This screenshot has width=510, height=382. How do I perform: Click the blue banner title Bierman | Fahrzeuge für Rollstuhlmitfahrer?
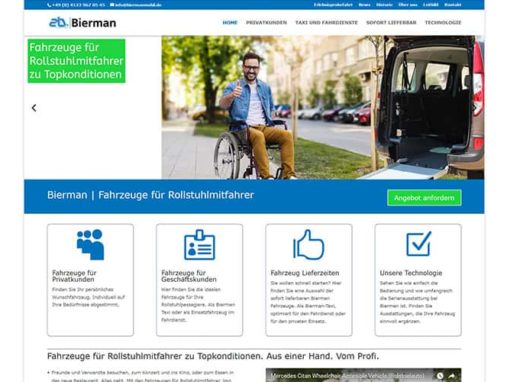point(150,195)
